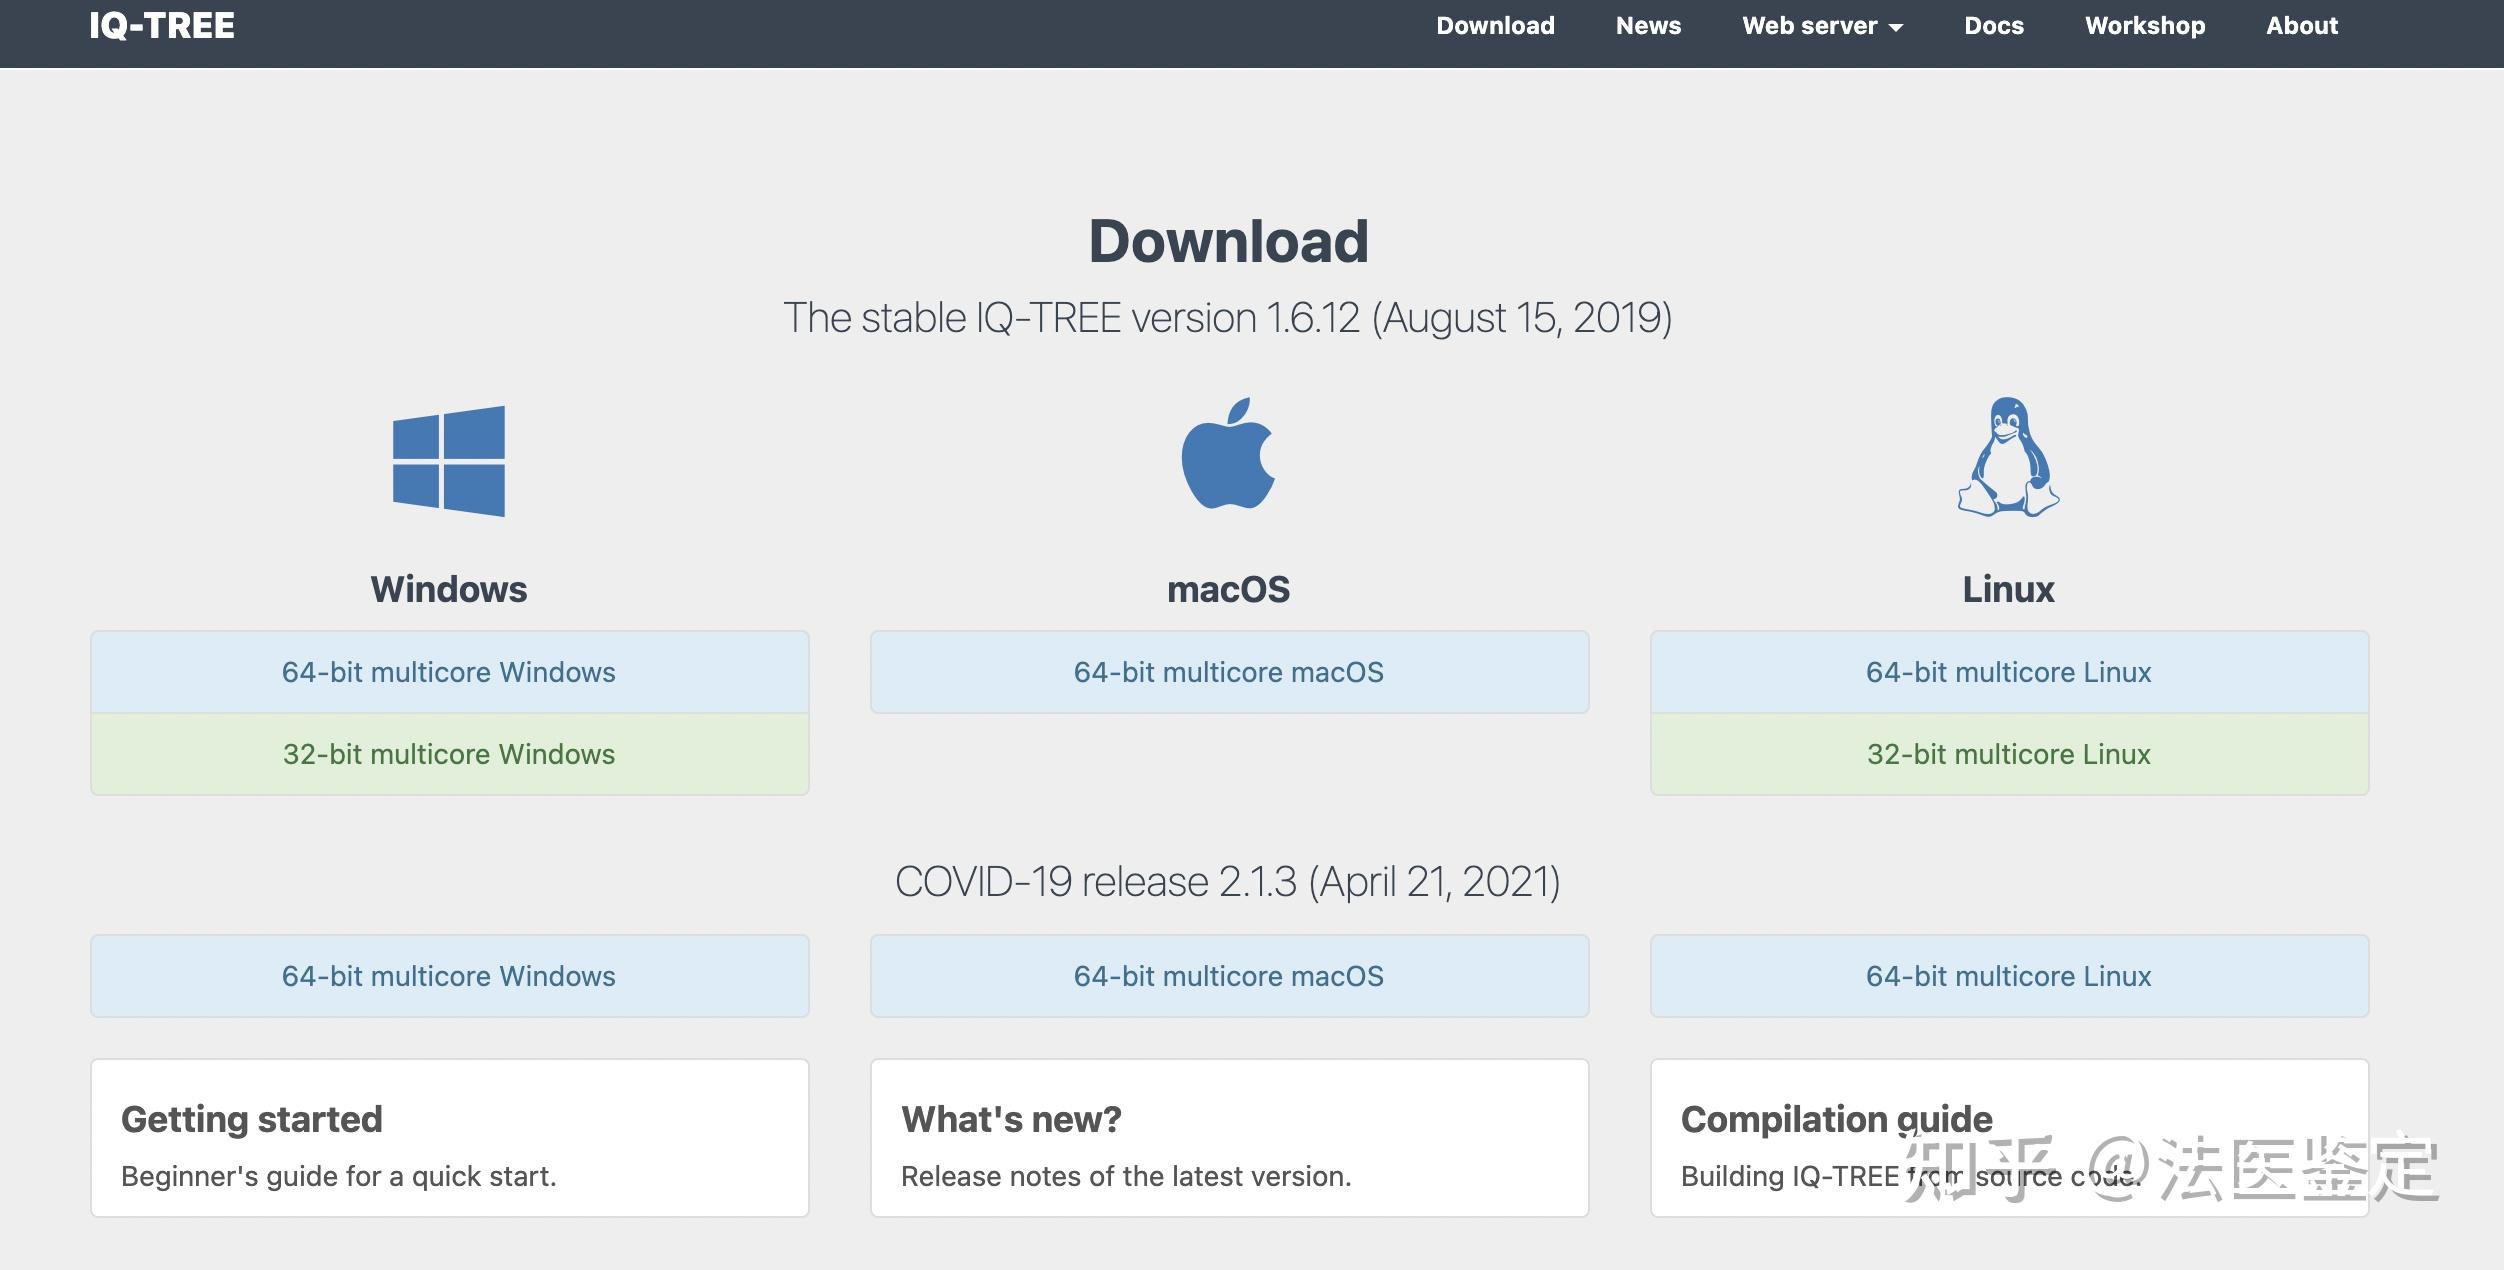
Task: Click the Apple macOS logo icon
Action: click(1228, 455)
